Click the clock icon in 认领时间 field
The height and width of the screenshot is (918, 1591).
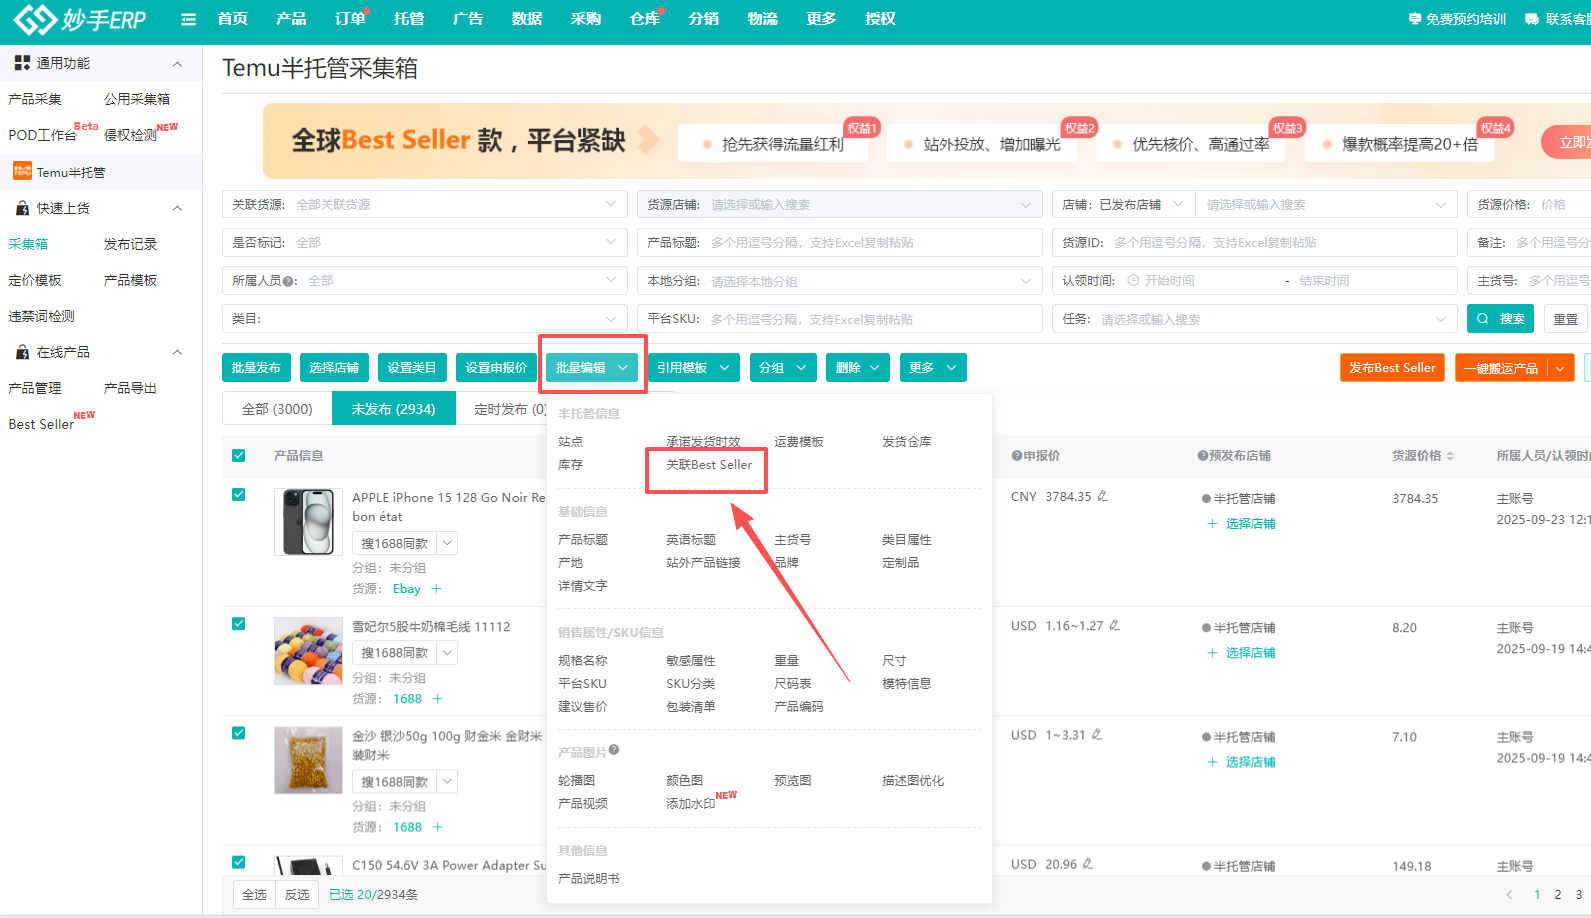pos(1133,281)
